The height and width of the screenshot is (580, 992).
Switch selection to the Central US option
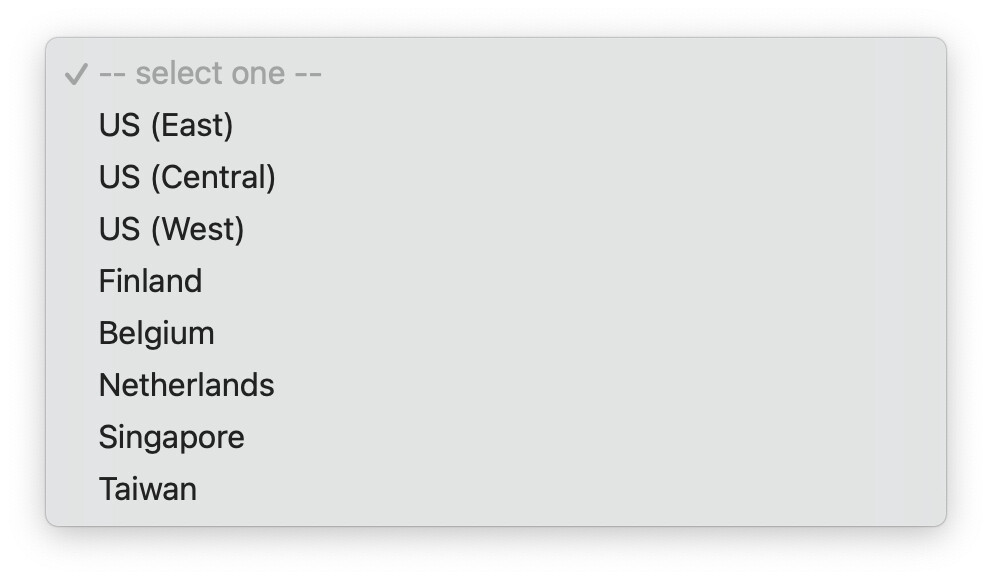pyautogui.click(x=187, y=178)
